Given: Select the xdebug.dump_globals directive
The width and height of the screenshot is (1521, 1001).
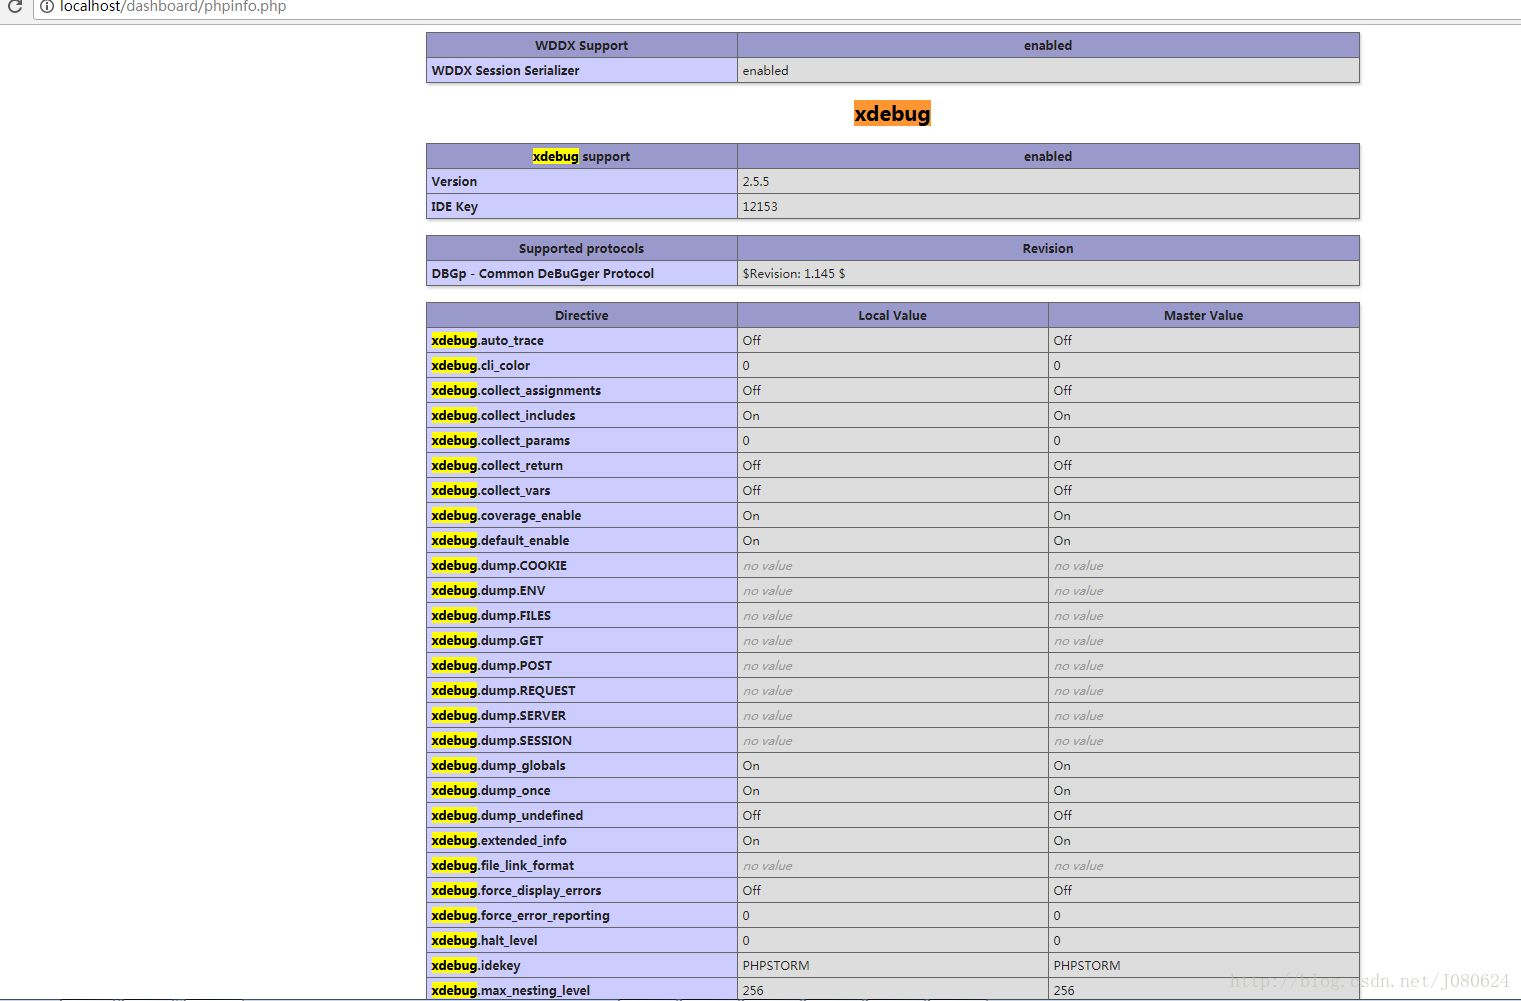Looking at the screenshot, I should (582, 765).
